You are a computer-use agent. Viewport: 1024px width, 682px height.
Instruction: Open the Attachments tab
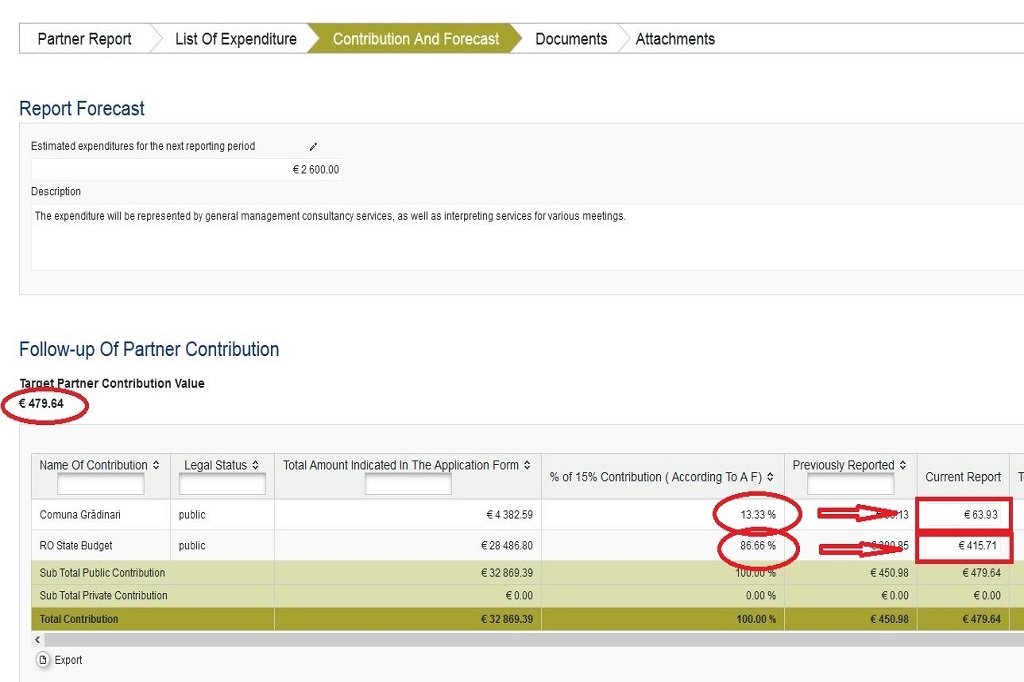(x=675, y=39)
